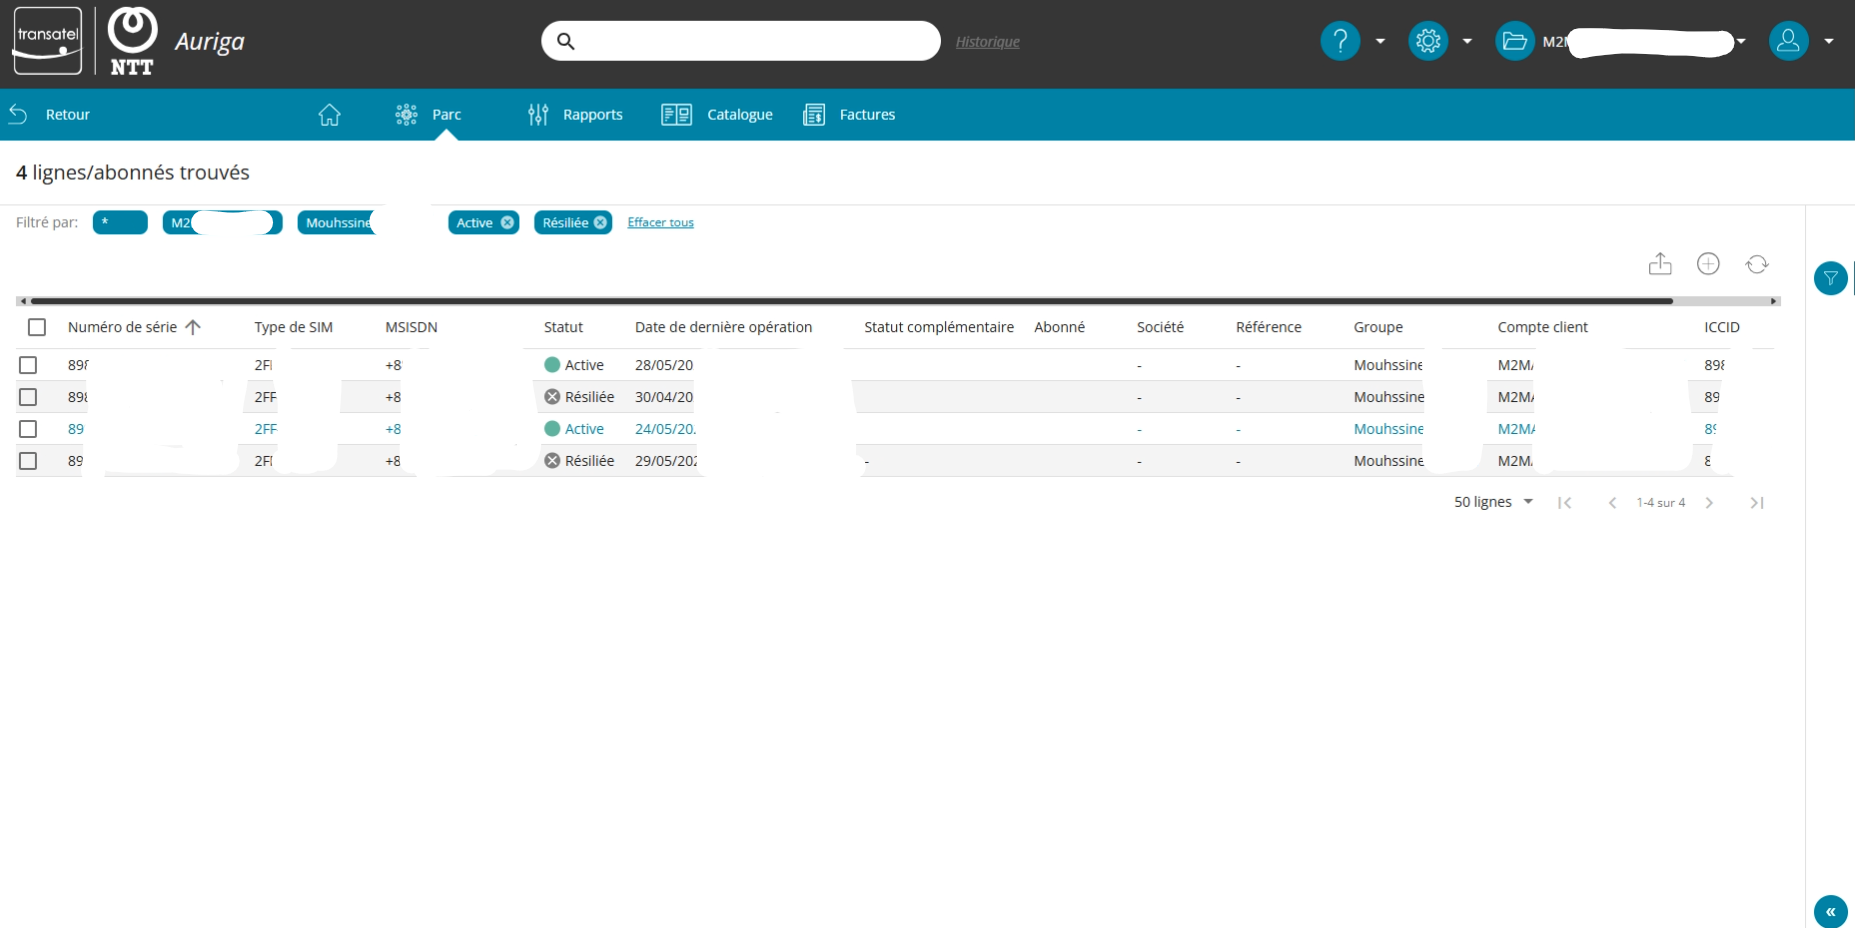Sort by Numéro de série arrow
The height and width of the screenshot is (928, 1855).
click(x=193, y=327)
